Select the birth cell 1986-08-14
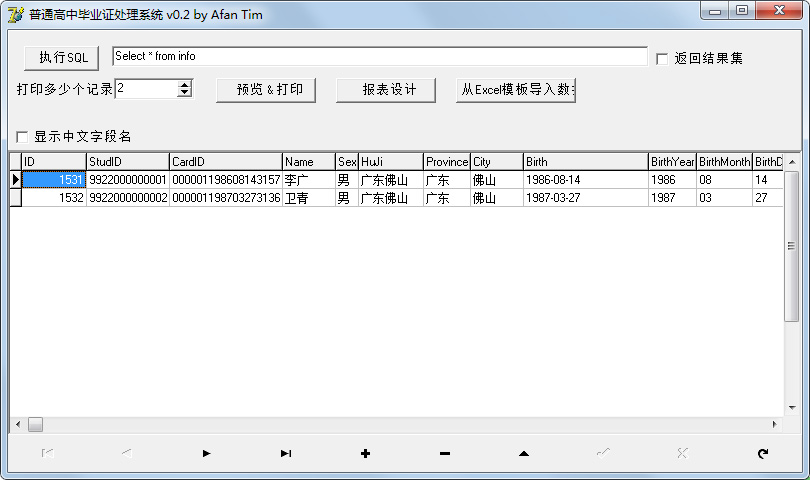Viewport: 810px width, 480px height. coord(586,180)
